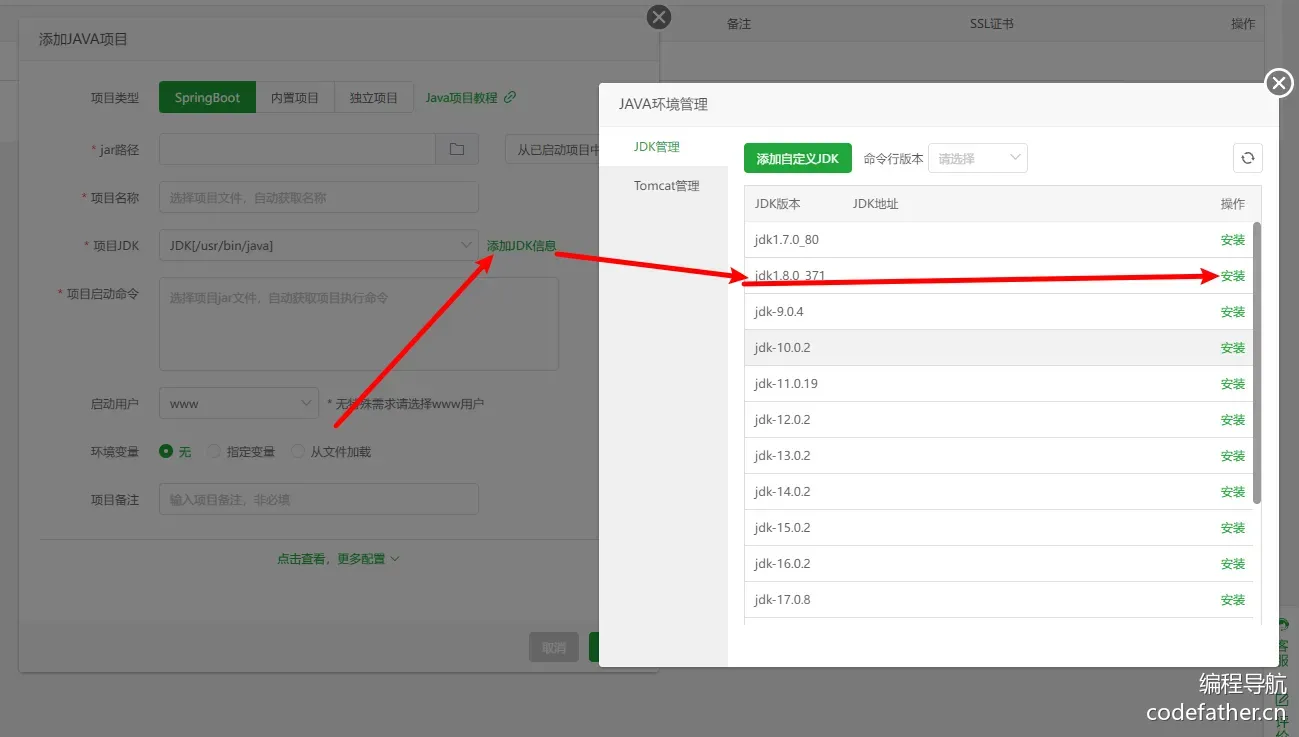Screen dimensions: 1299x737
Task: Choose the 内置项目 project type
Action: click(295, 98)
